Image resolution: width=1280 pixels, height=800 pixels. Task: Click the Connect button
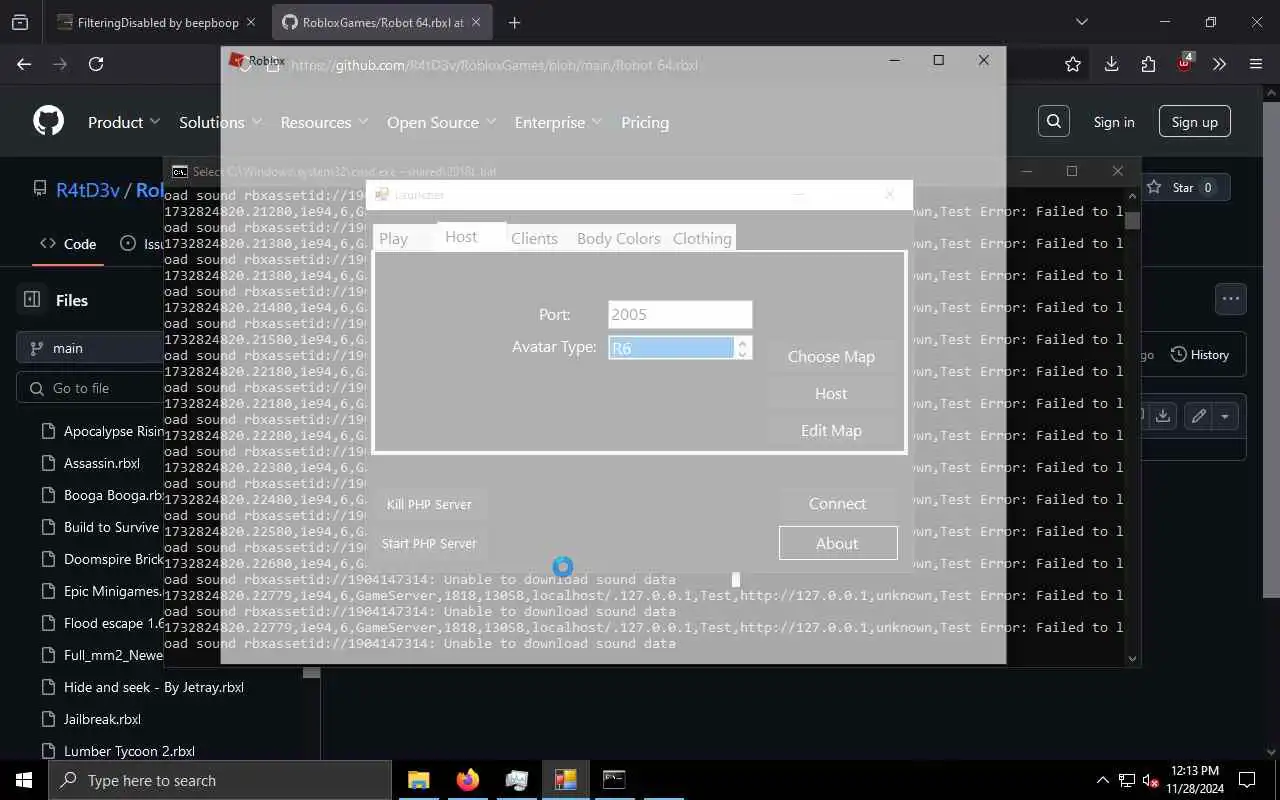838,503
